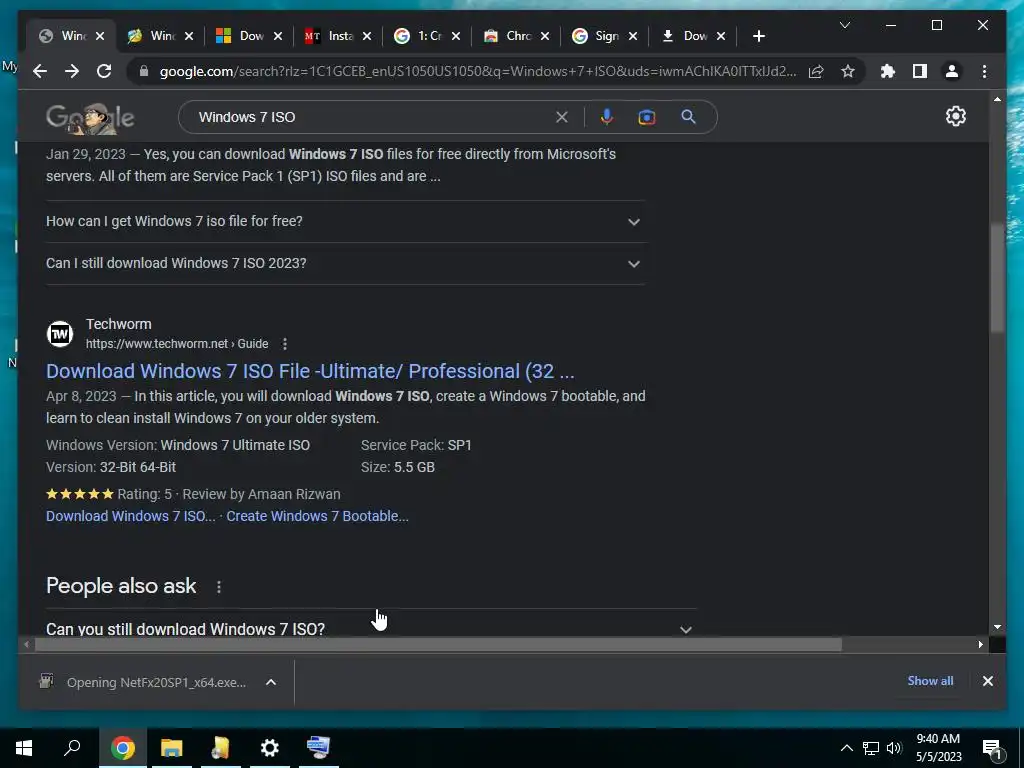Focus the Chrome address bar URL
This screenshot has height=768, width=1024.
click(477, 71)
